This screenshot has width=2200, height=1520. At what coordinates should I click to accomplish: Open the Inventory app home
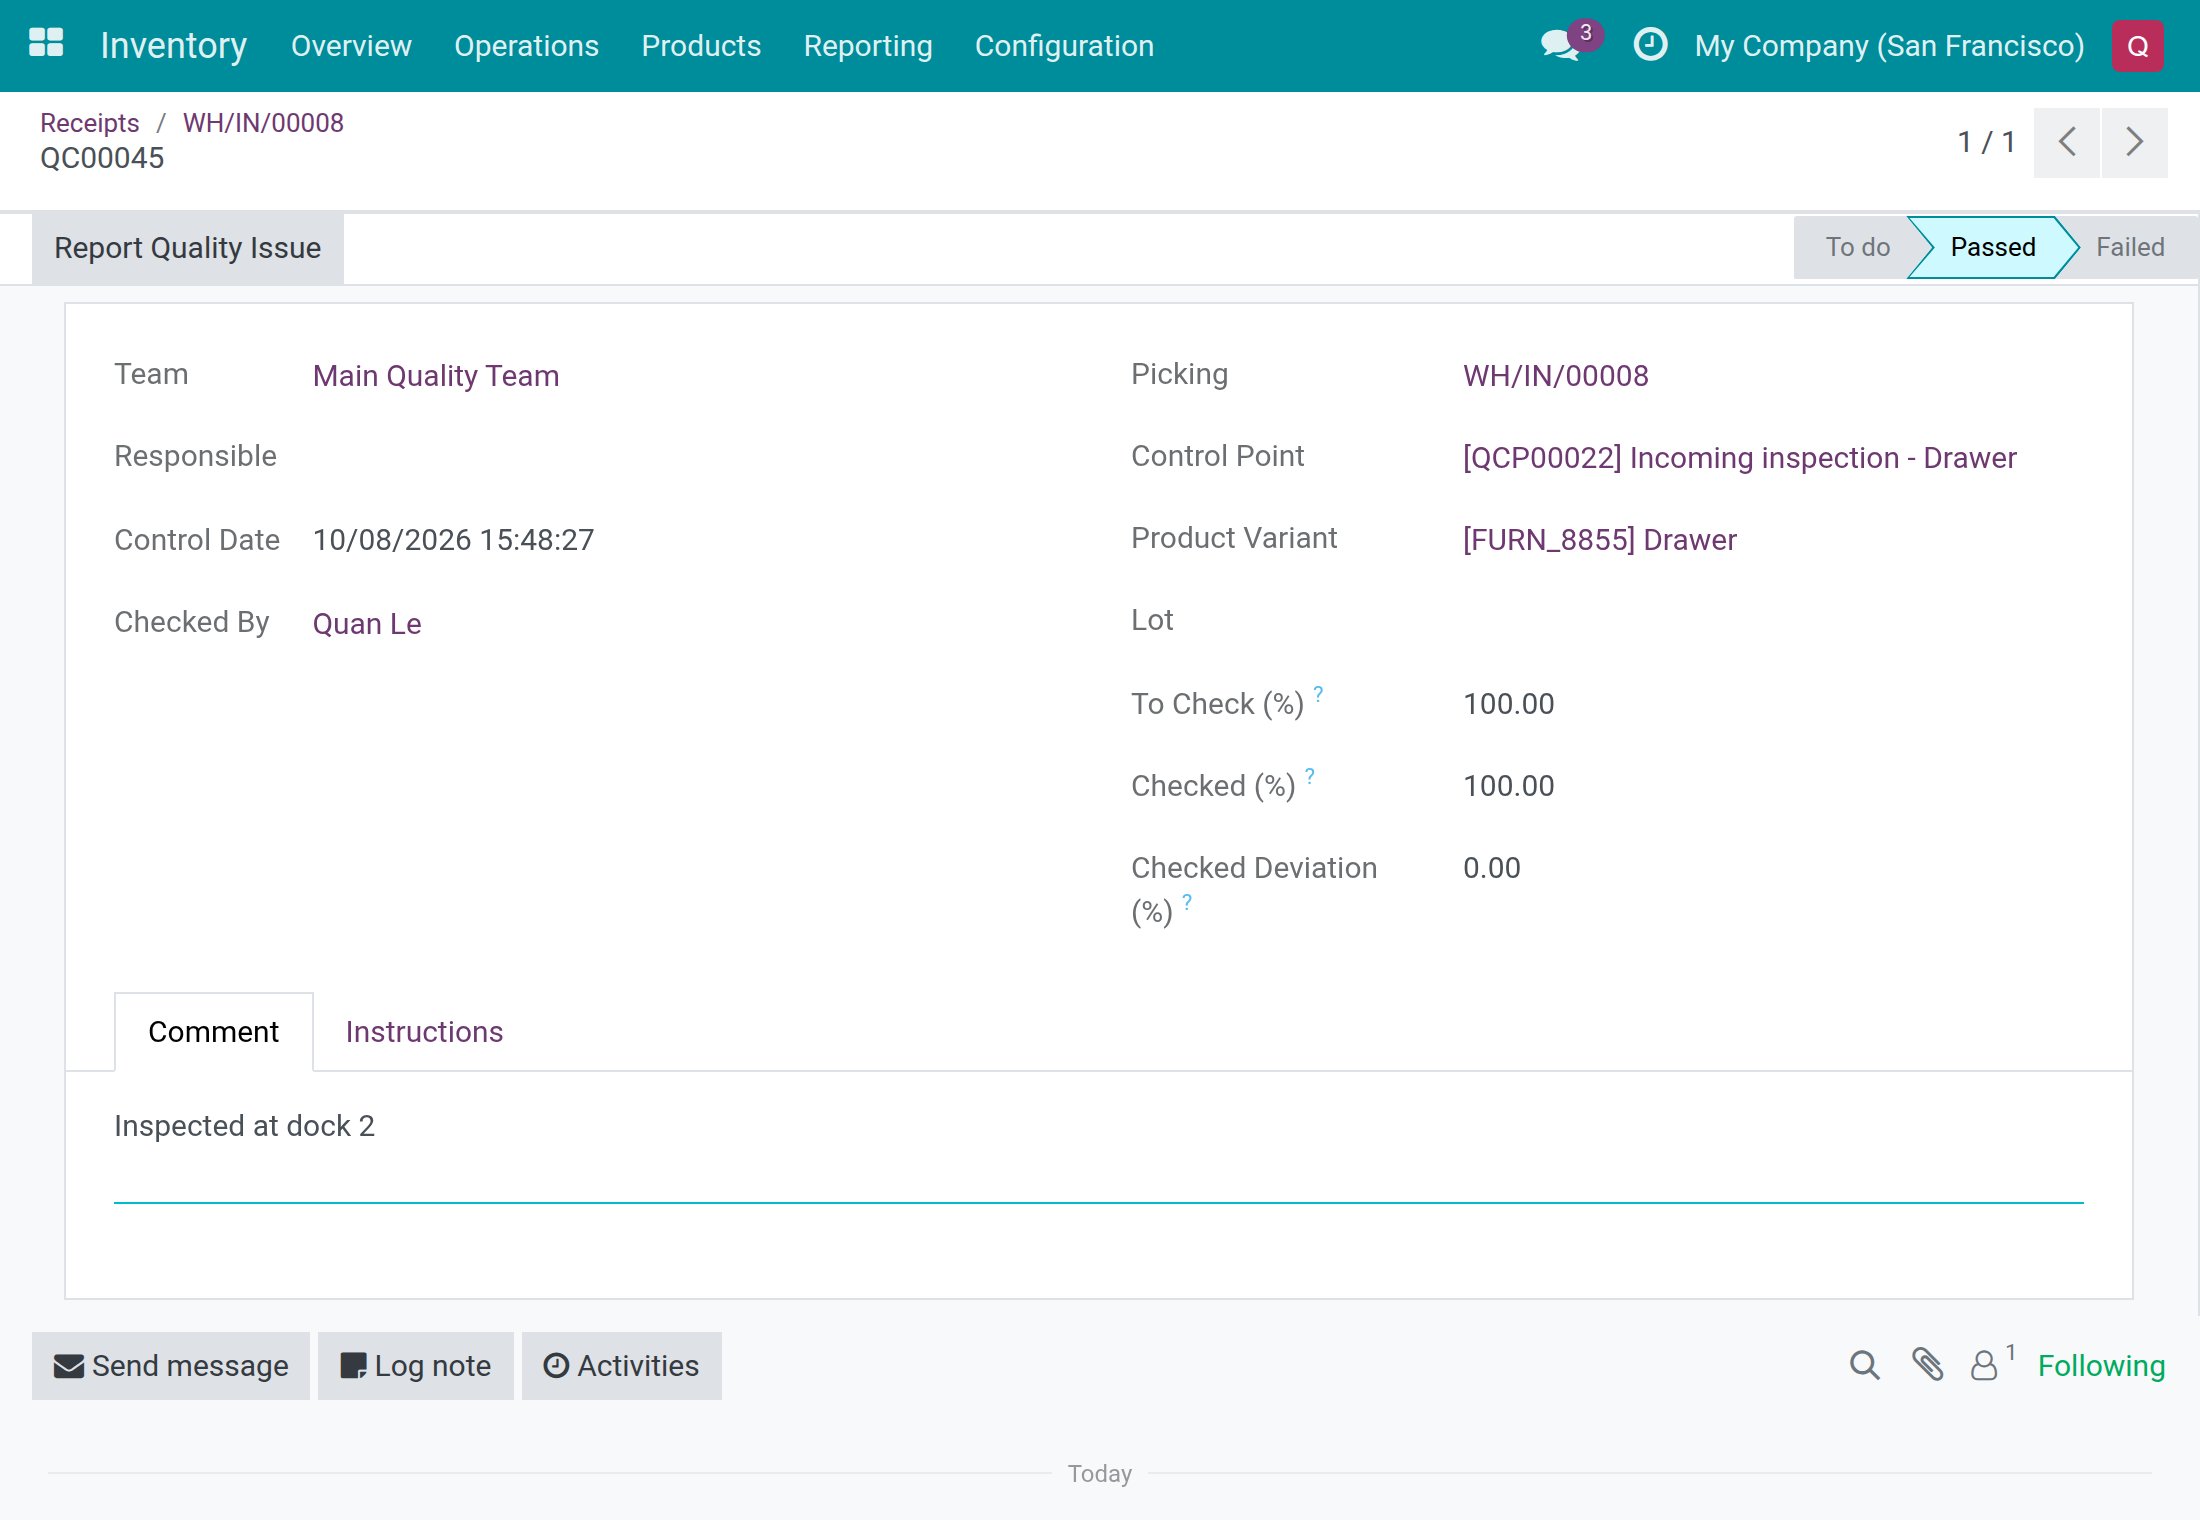[x=174, y=46]
